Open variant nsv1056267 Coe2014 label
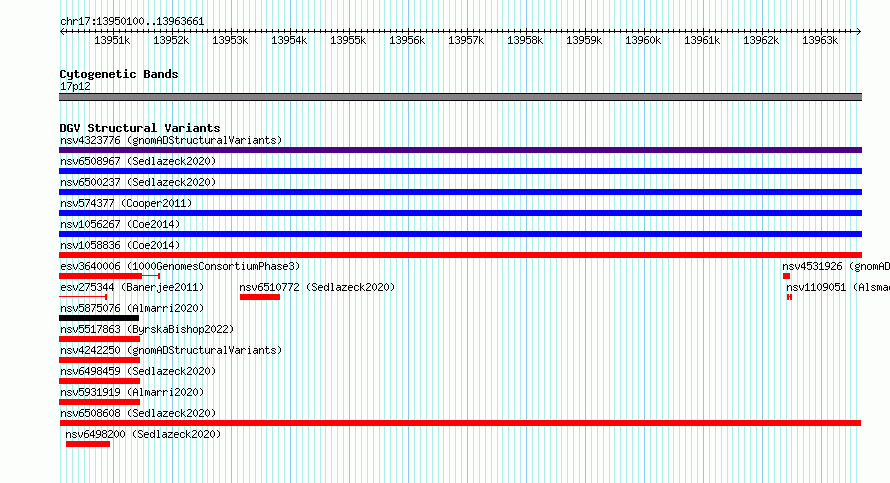 [120, 224]
